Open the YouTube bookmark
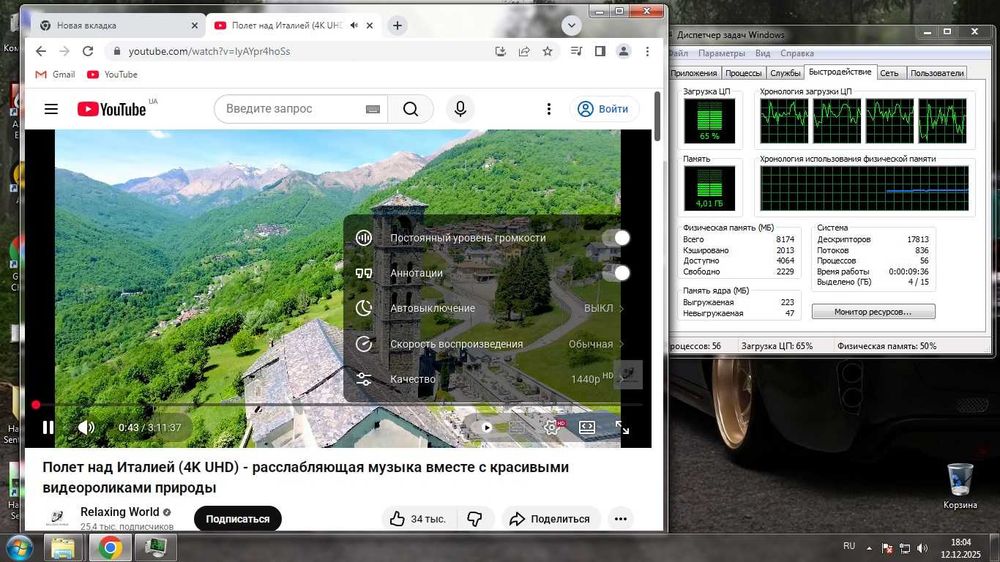 [x=112, y=75]
